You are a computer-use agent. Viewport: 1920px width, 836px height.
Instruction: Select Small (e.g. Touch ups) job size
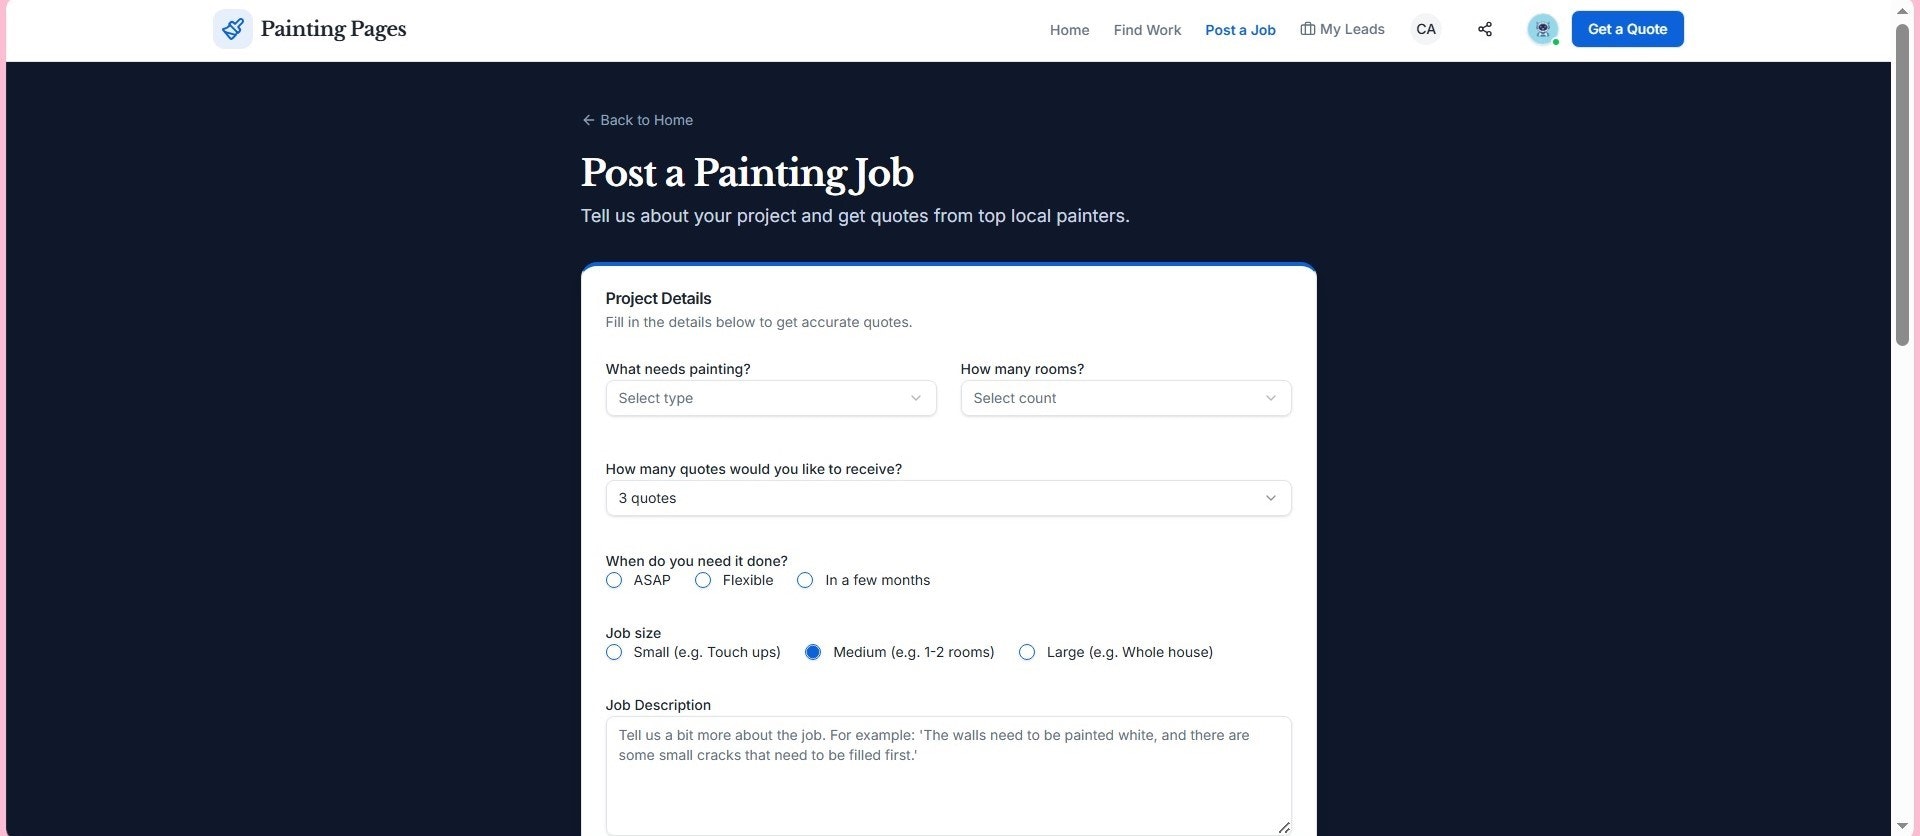[x=613, y=652]
